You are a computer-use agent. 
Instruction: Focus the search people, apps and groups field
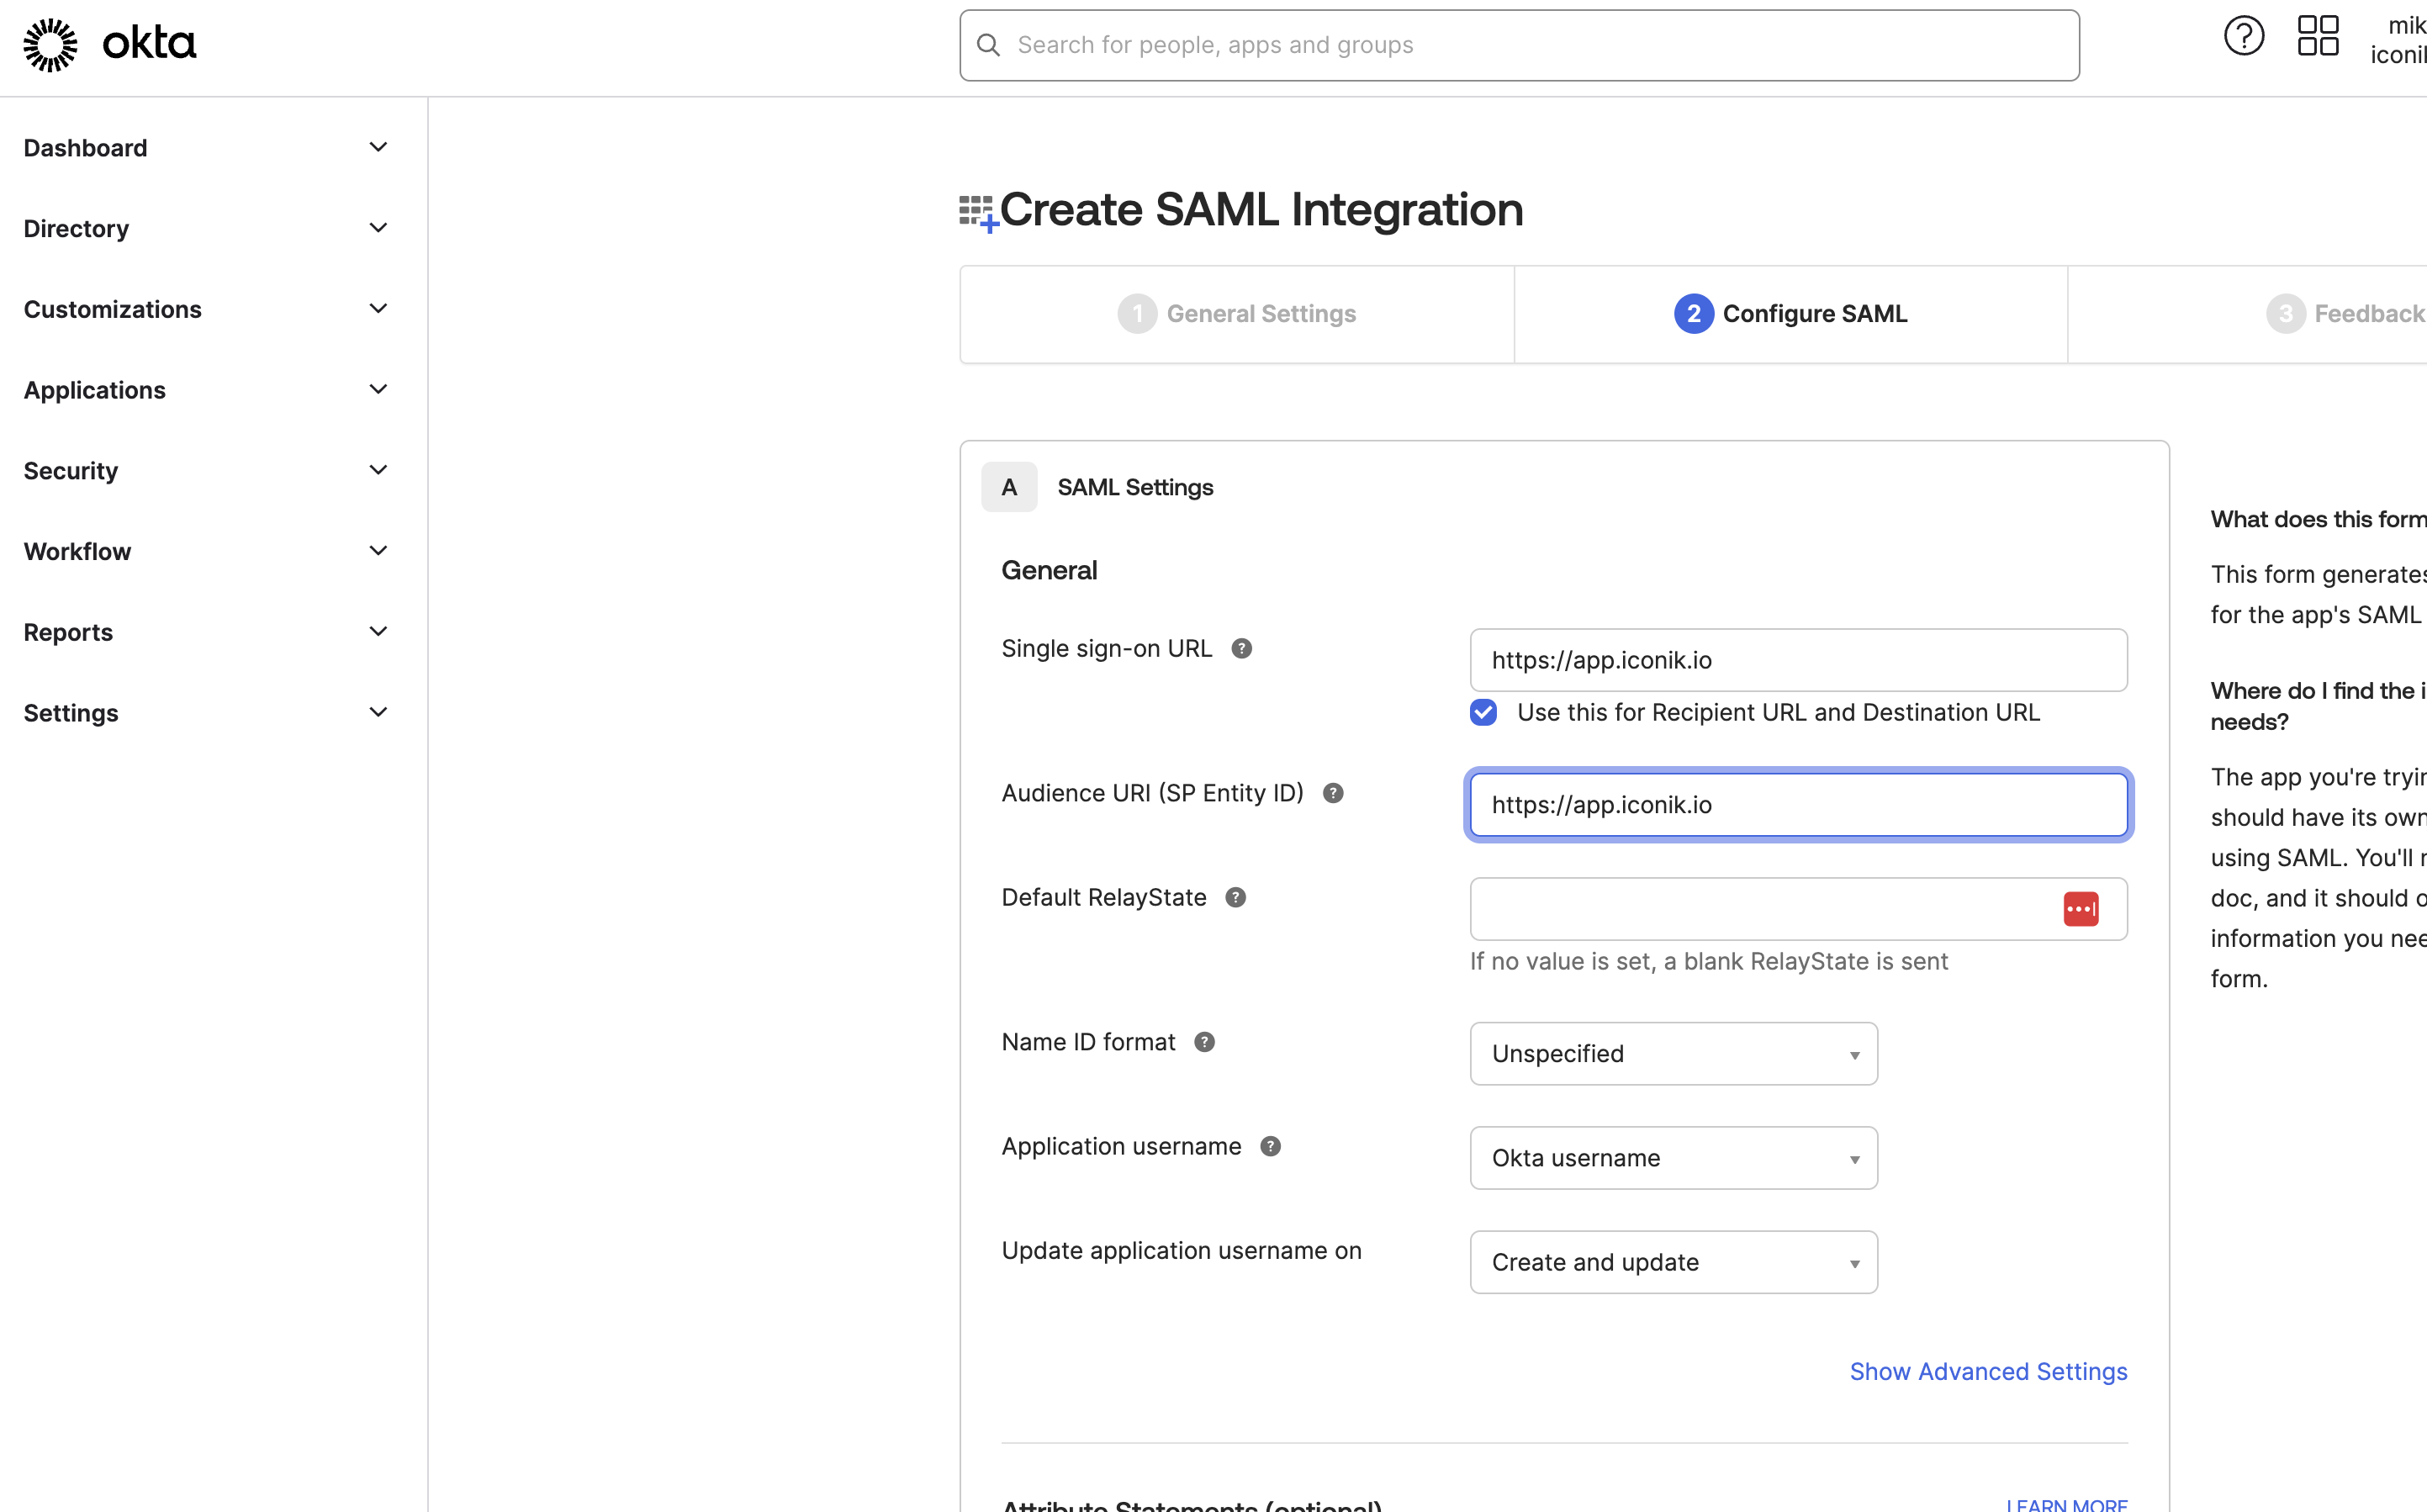coord(1519,46)
